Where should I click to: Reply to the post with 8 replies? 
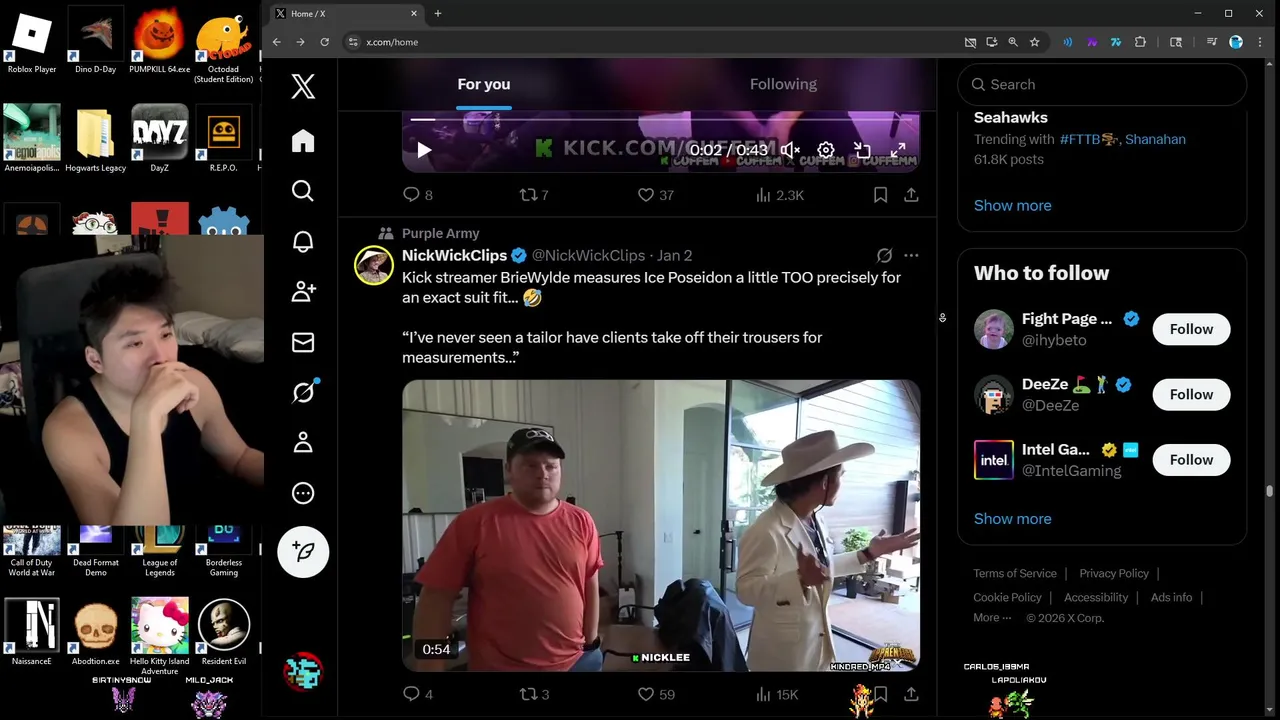point(417,195)
